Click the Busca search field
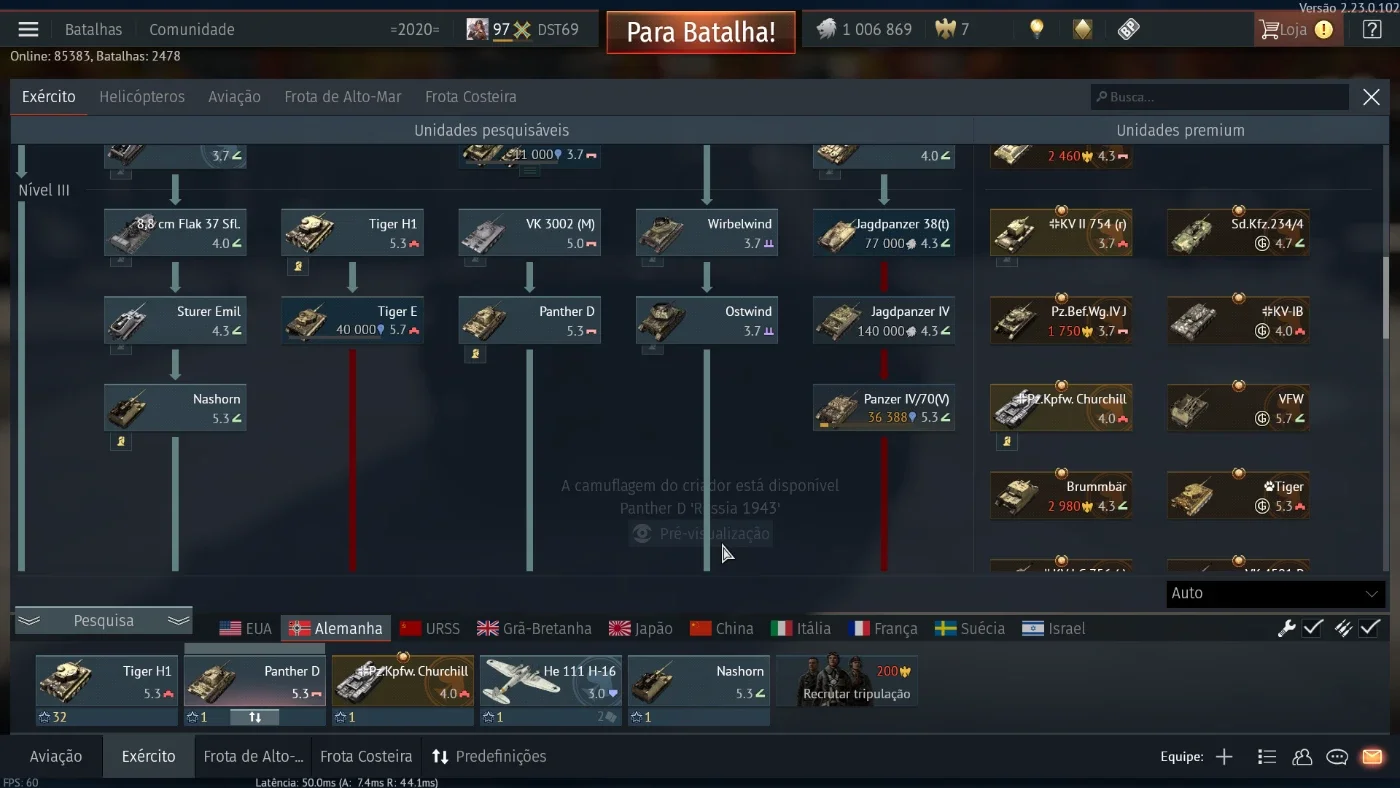 (1220, 97)
